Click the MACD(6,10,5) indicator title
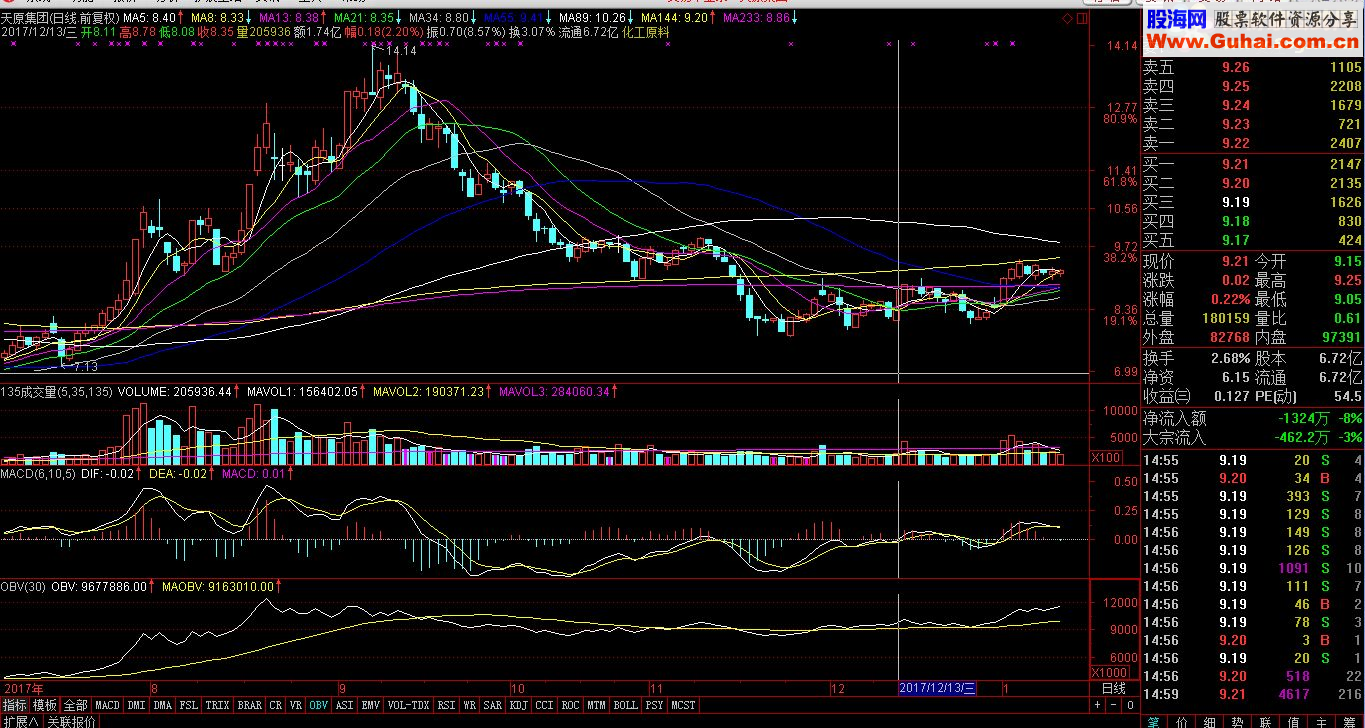Image resolution: width=1365 pixels, height=728 pixels. pyautogui.click(x=37, y=473)
